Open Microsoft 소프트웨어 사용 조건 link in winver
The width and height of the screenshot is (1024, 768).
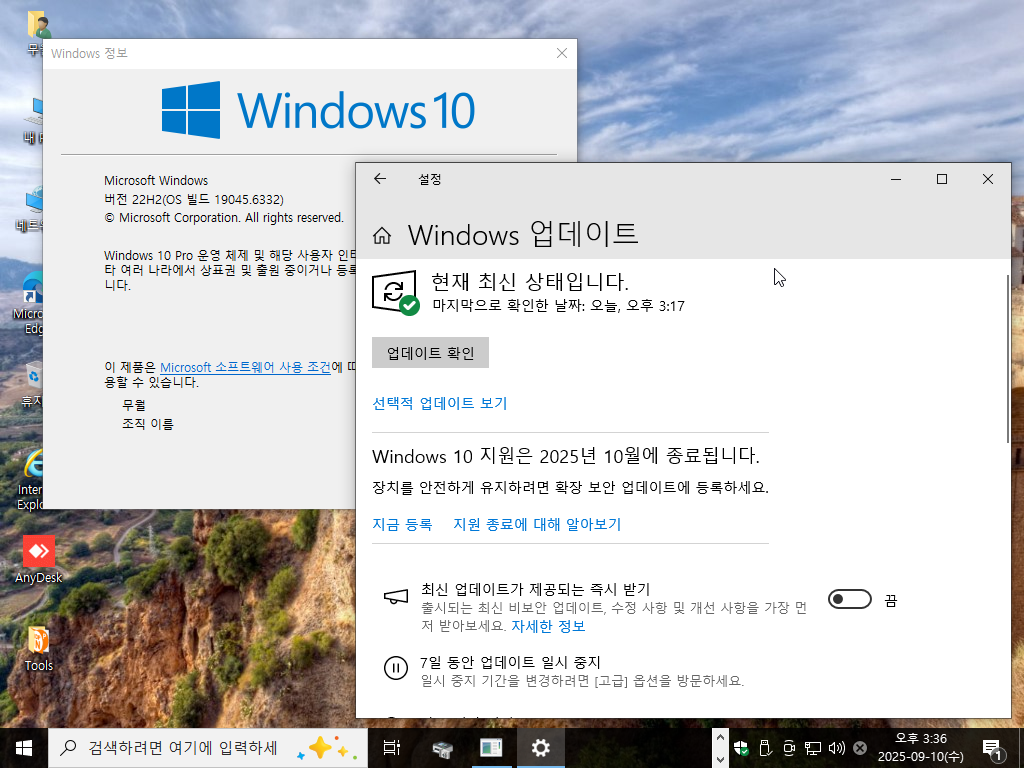coord(246,367)
